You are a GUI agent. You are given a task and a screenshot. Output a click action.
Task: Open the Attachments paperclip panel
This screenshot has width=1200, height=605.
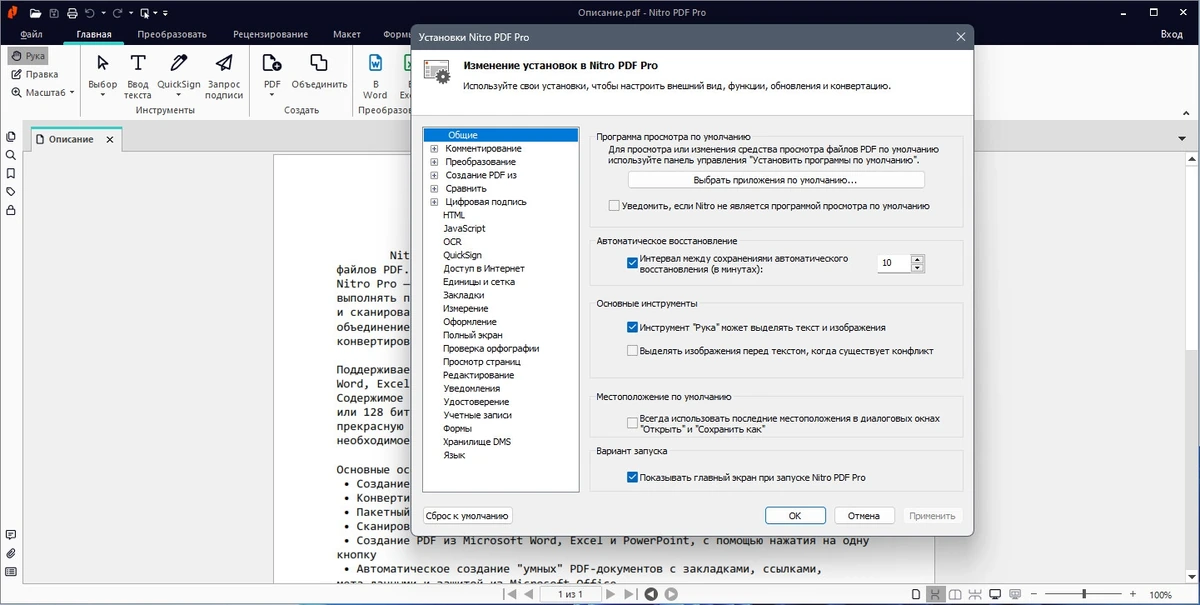point(11,553)
